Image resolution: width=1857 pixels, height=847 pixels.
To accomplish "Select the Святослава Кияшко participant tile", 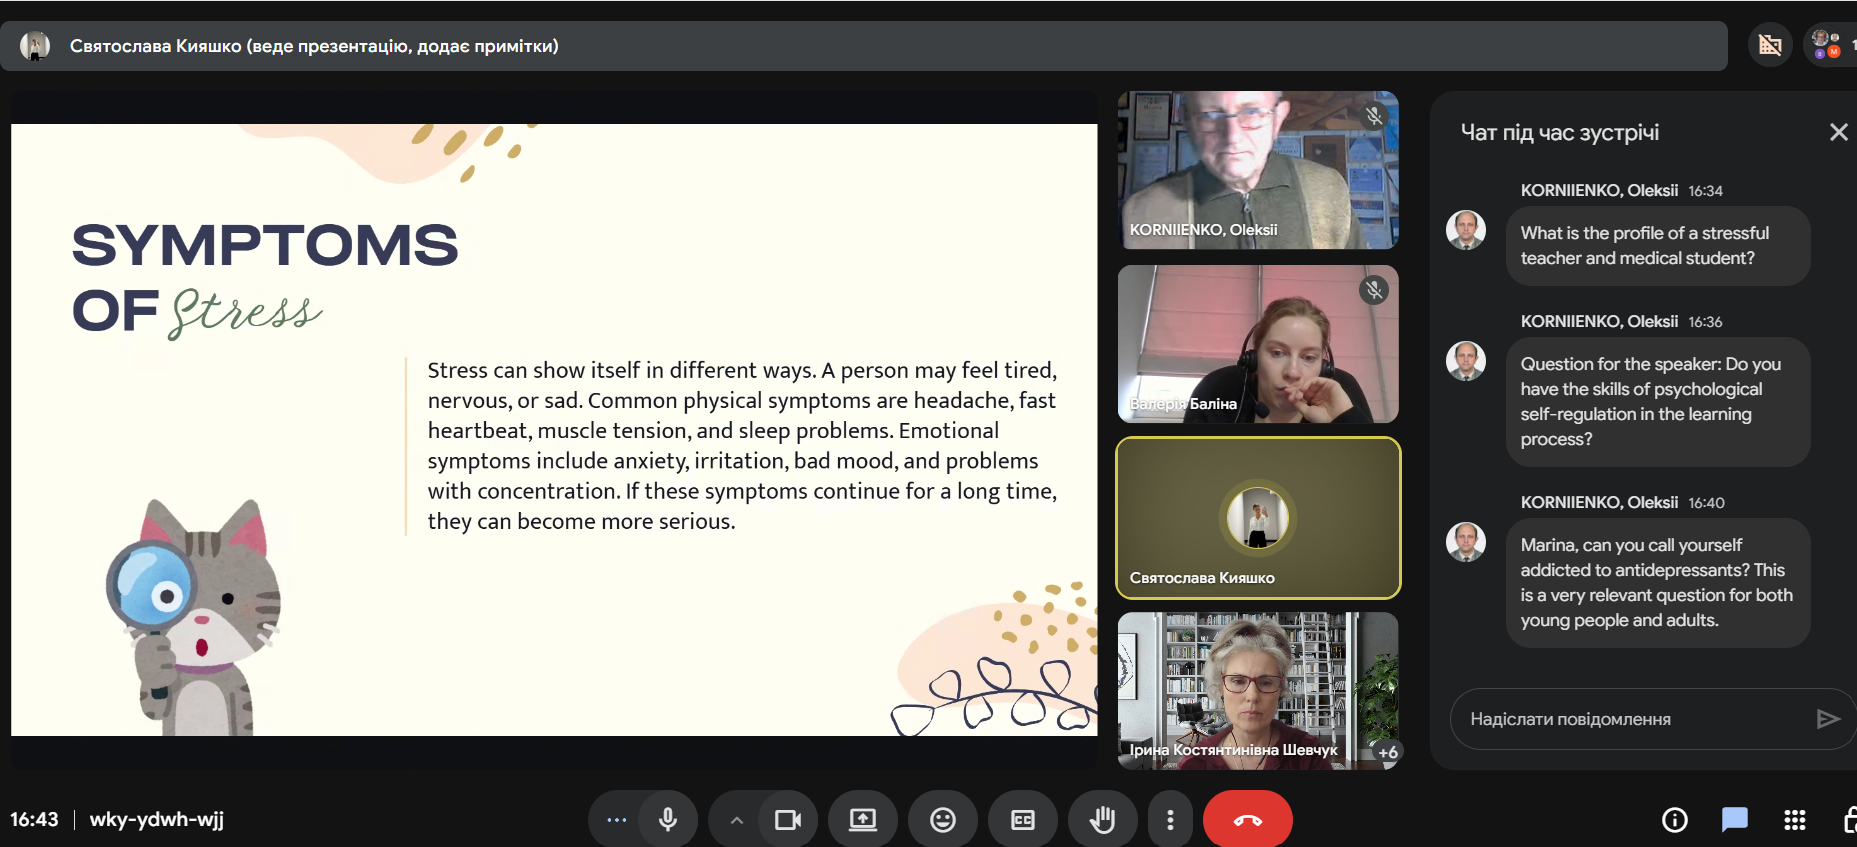I will (x=1258, y=518).
